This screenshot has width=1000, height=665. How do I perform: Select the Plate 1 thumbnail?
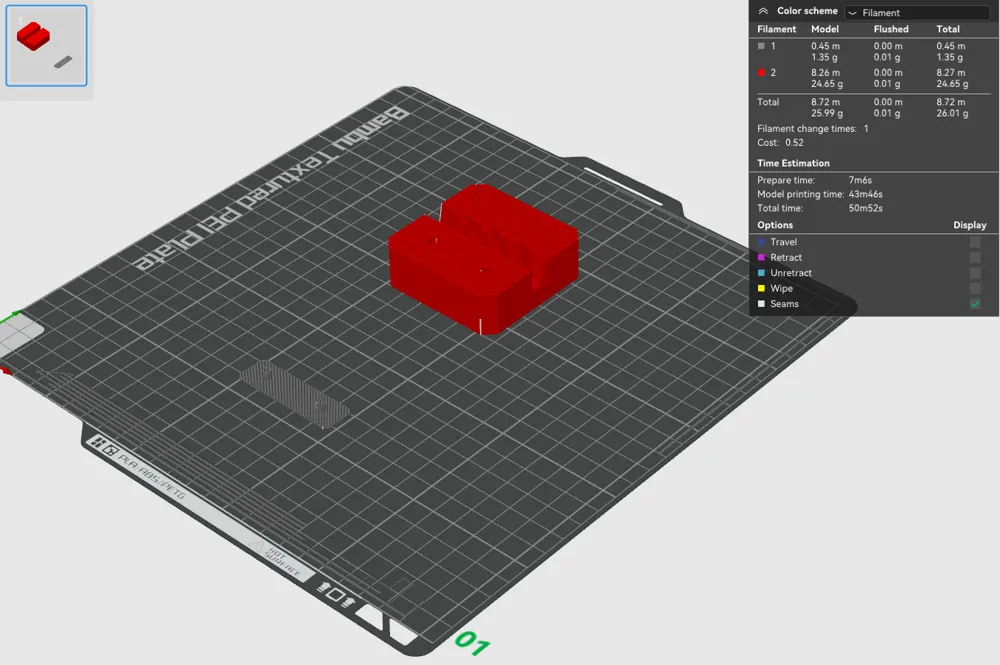(x=46, y=44)
